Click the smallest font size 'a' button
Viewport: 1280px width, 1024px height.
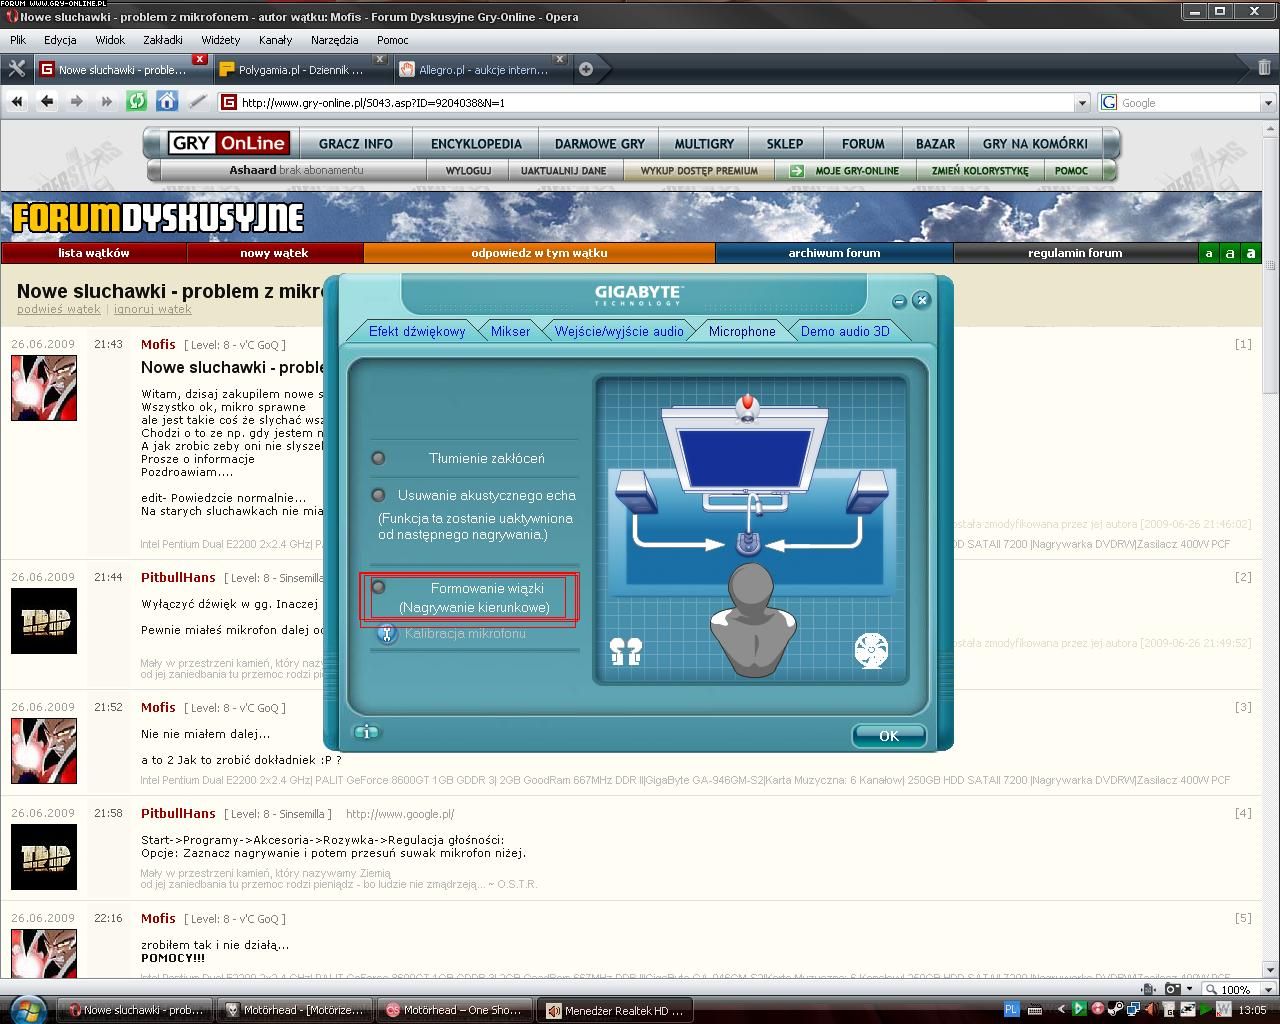tap(1209, 253)
